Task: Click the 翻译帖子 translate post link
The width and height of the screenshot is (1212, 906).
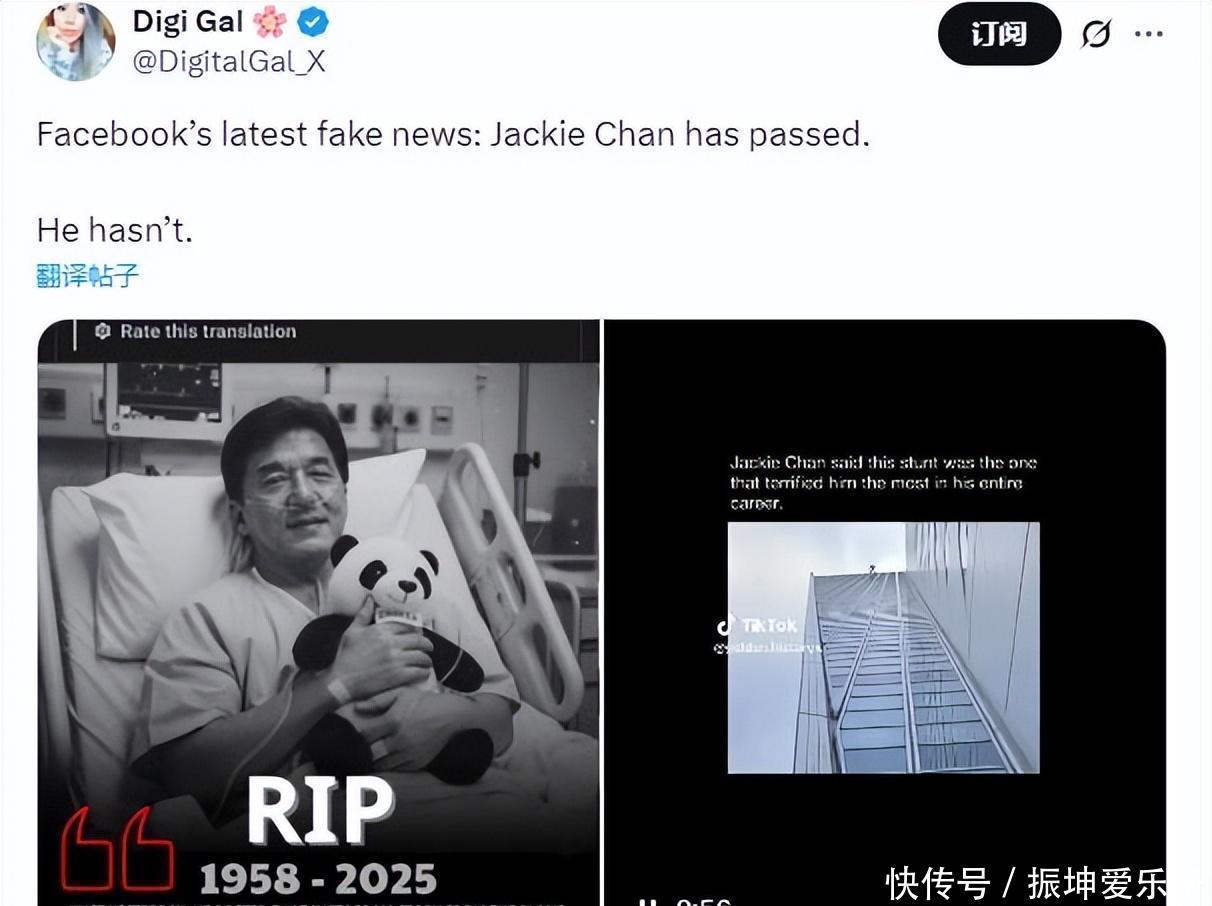Action: [88, 275]
